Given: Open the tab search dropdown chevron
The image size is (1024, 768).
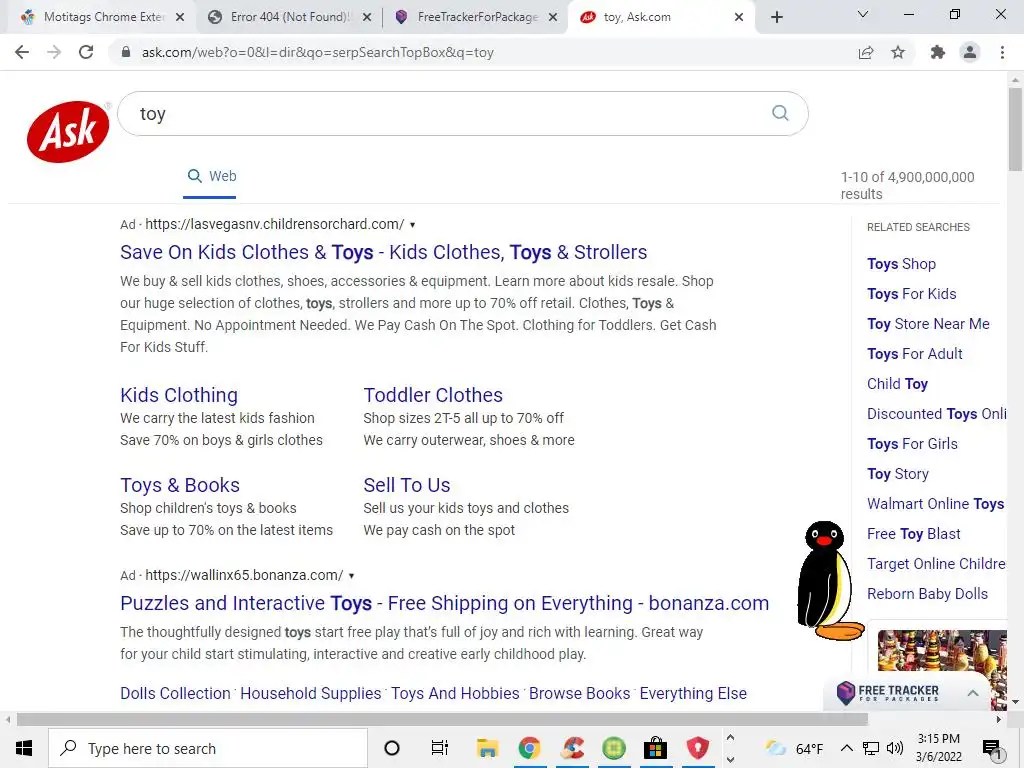Looking at the screenshot, I should pos(863,14).
